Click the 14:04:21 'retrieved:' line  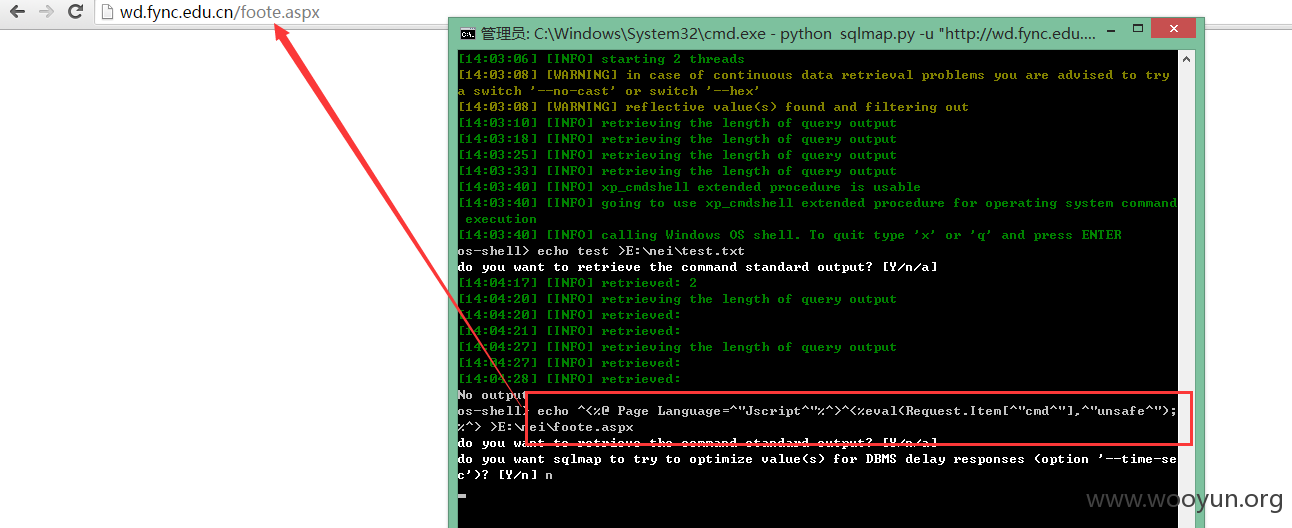[569, 331]
